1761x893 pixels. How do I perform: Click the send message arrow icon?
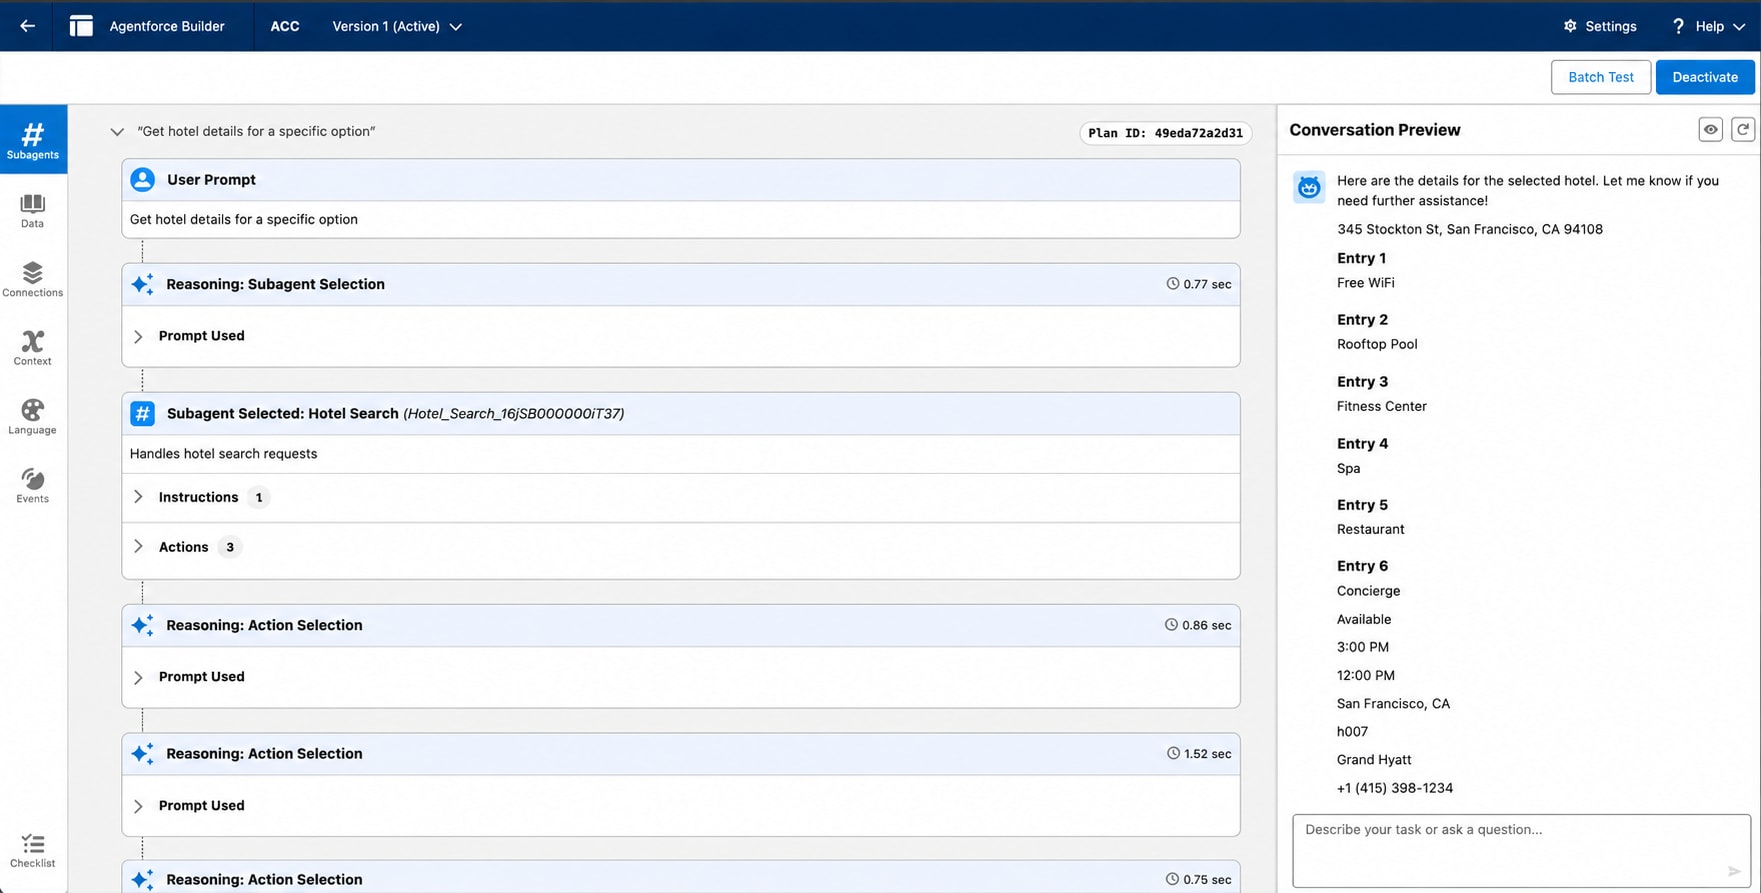pyautogui.click(x=1735, y=871)
